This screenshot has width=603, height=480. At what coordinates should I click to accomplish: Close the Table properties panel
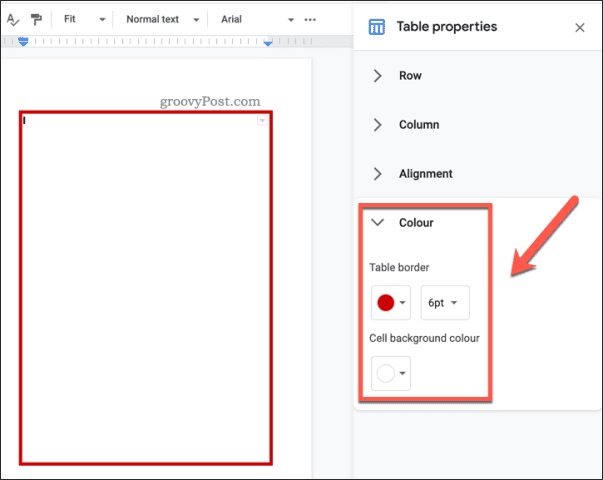tap(580, 28)
